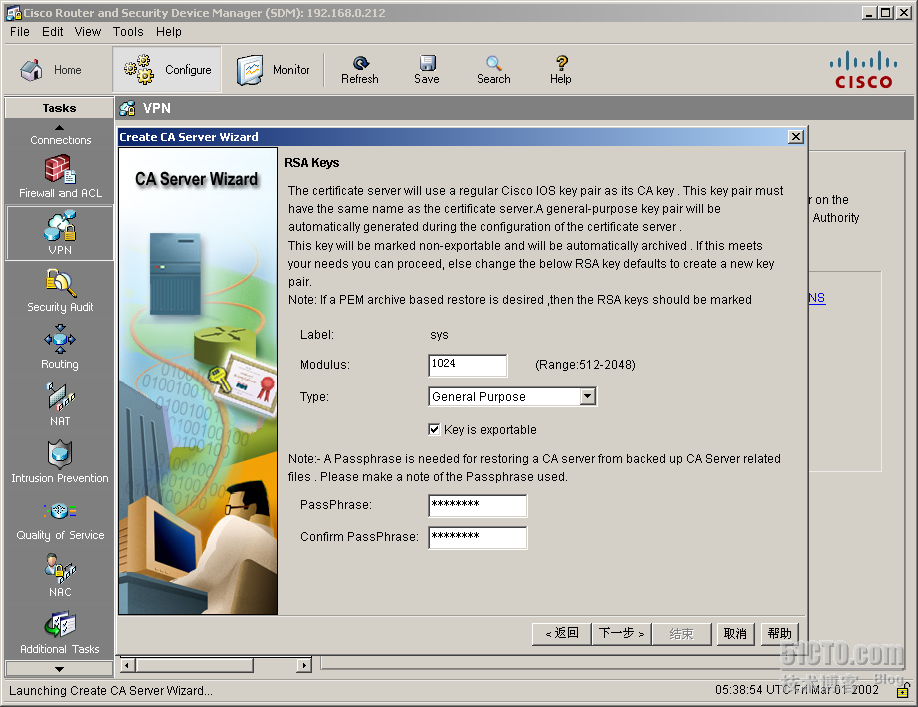Click the back (返回) button

point(561,633)
